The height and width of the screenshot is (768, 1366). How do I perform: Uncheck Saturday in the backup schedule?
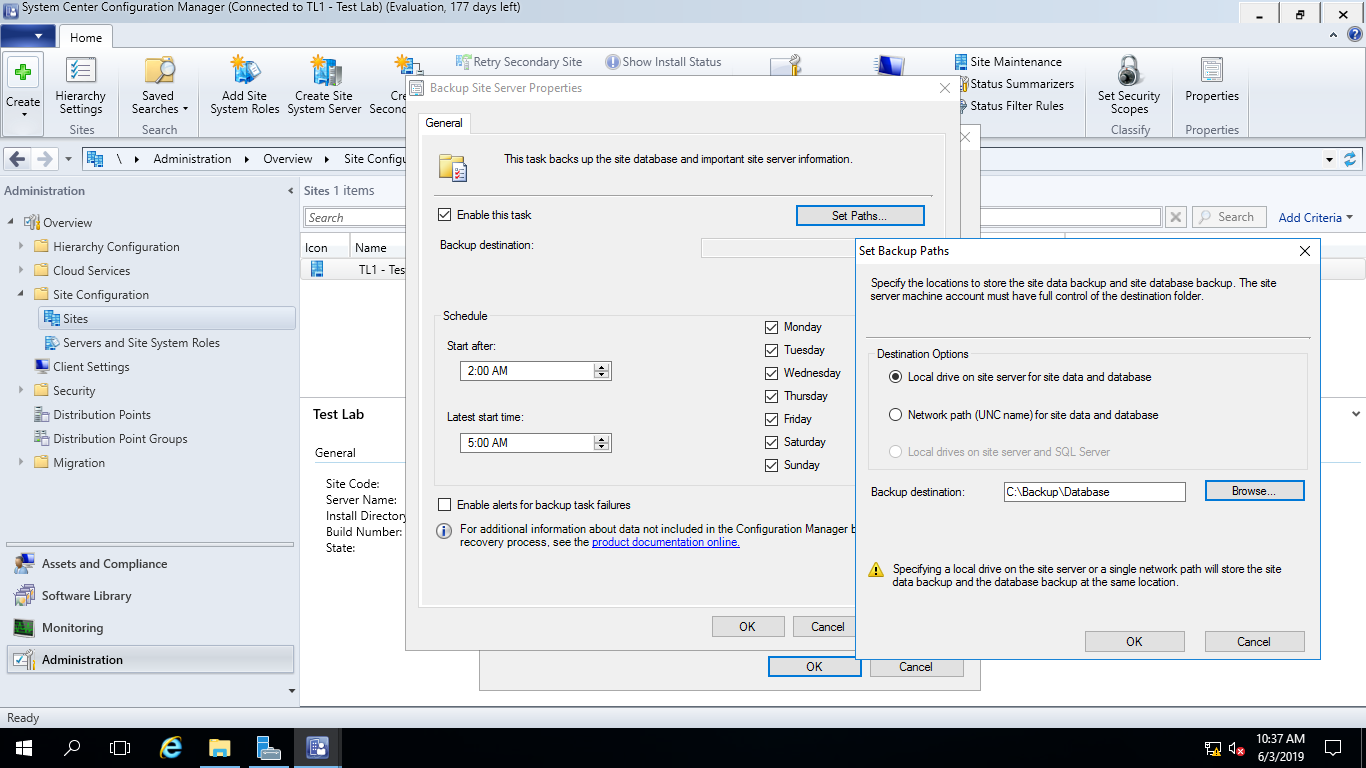pos(771,442)
